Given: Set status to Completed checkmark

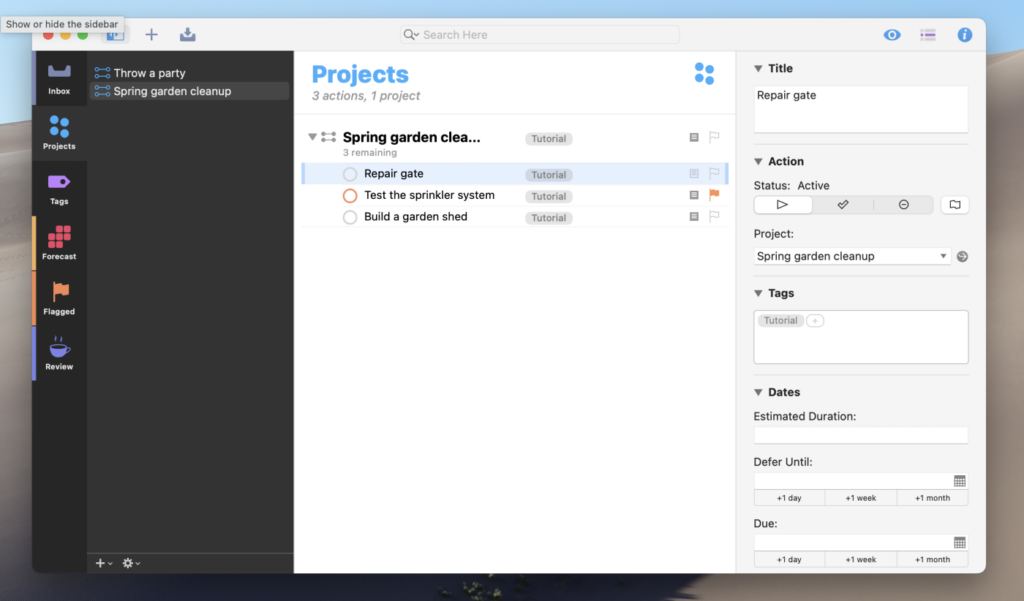Looking at the screenshot, I should pos(842,204).
